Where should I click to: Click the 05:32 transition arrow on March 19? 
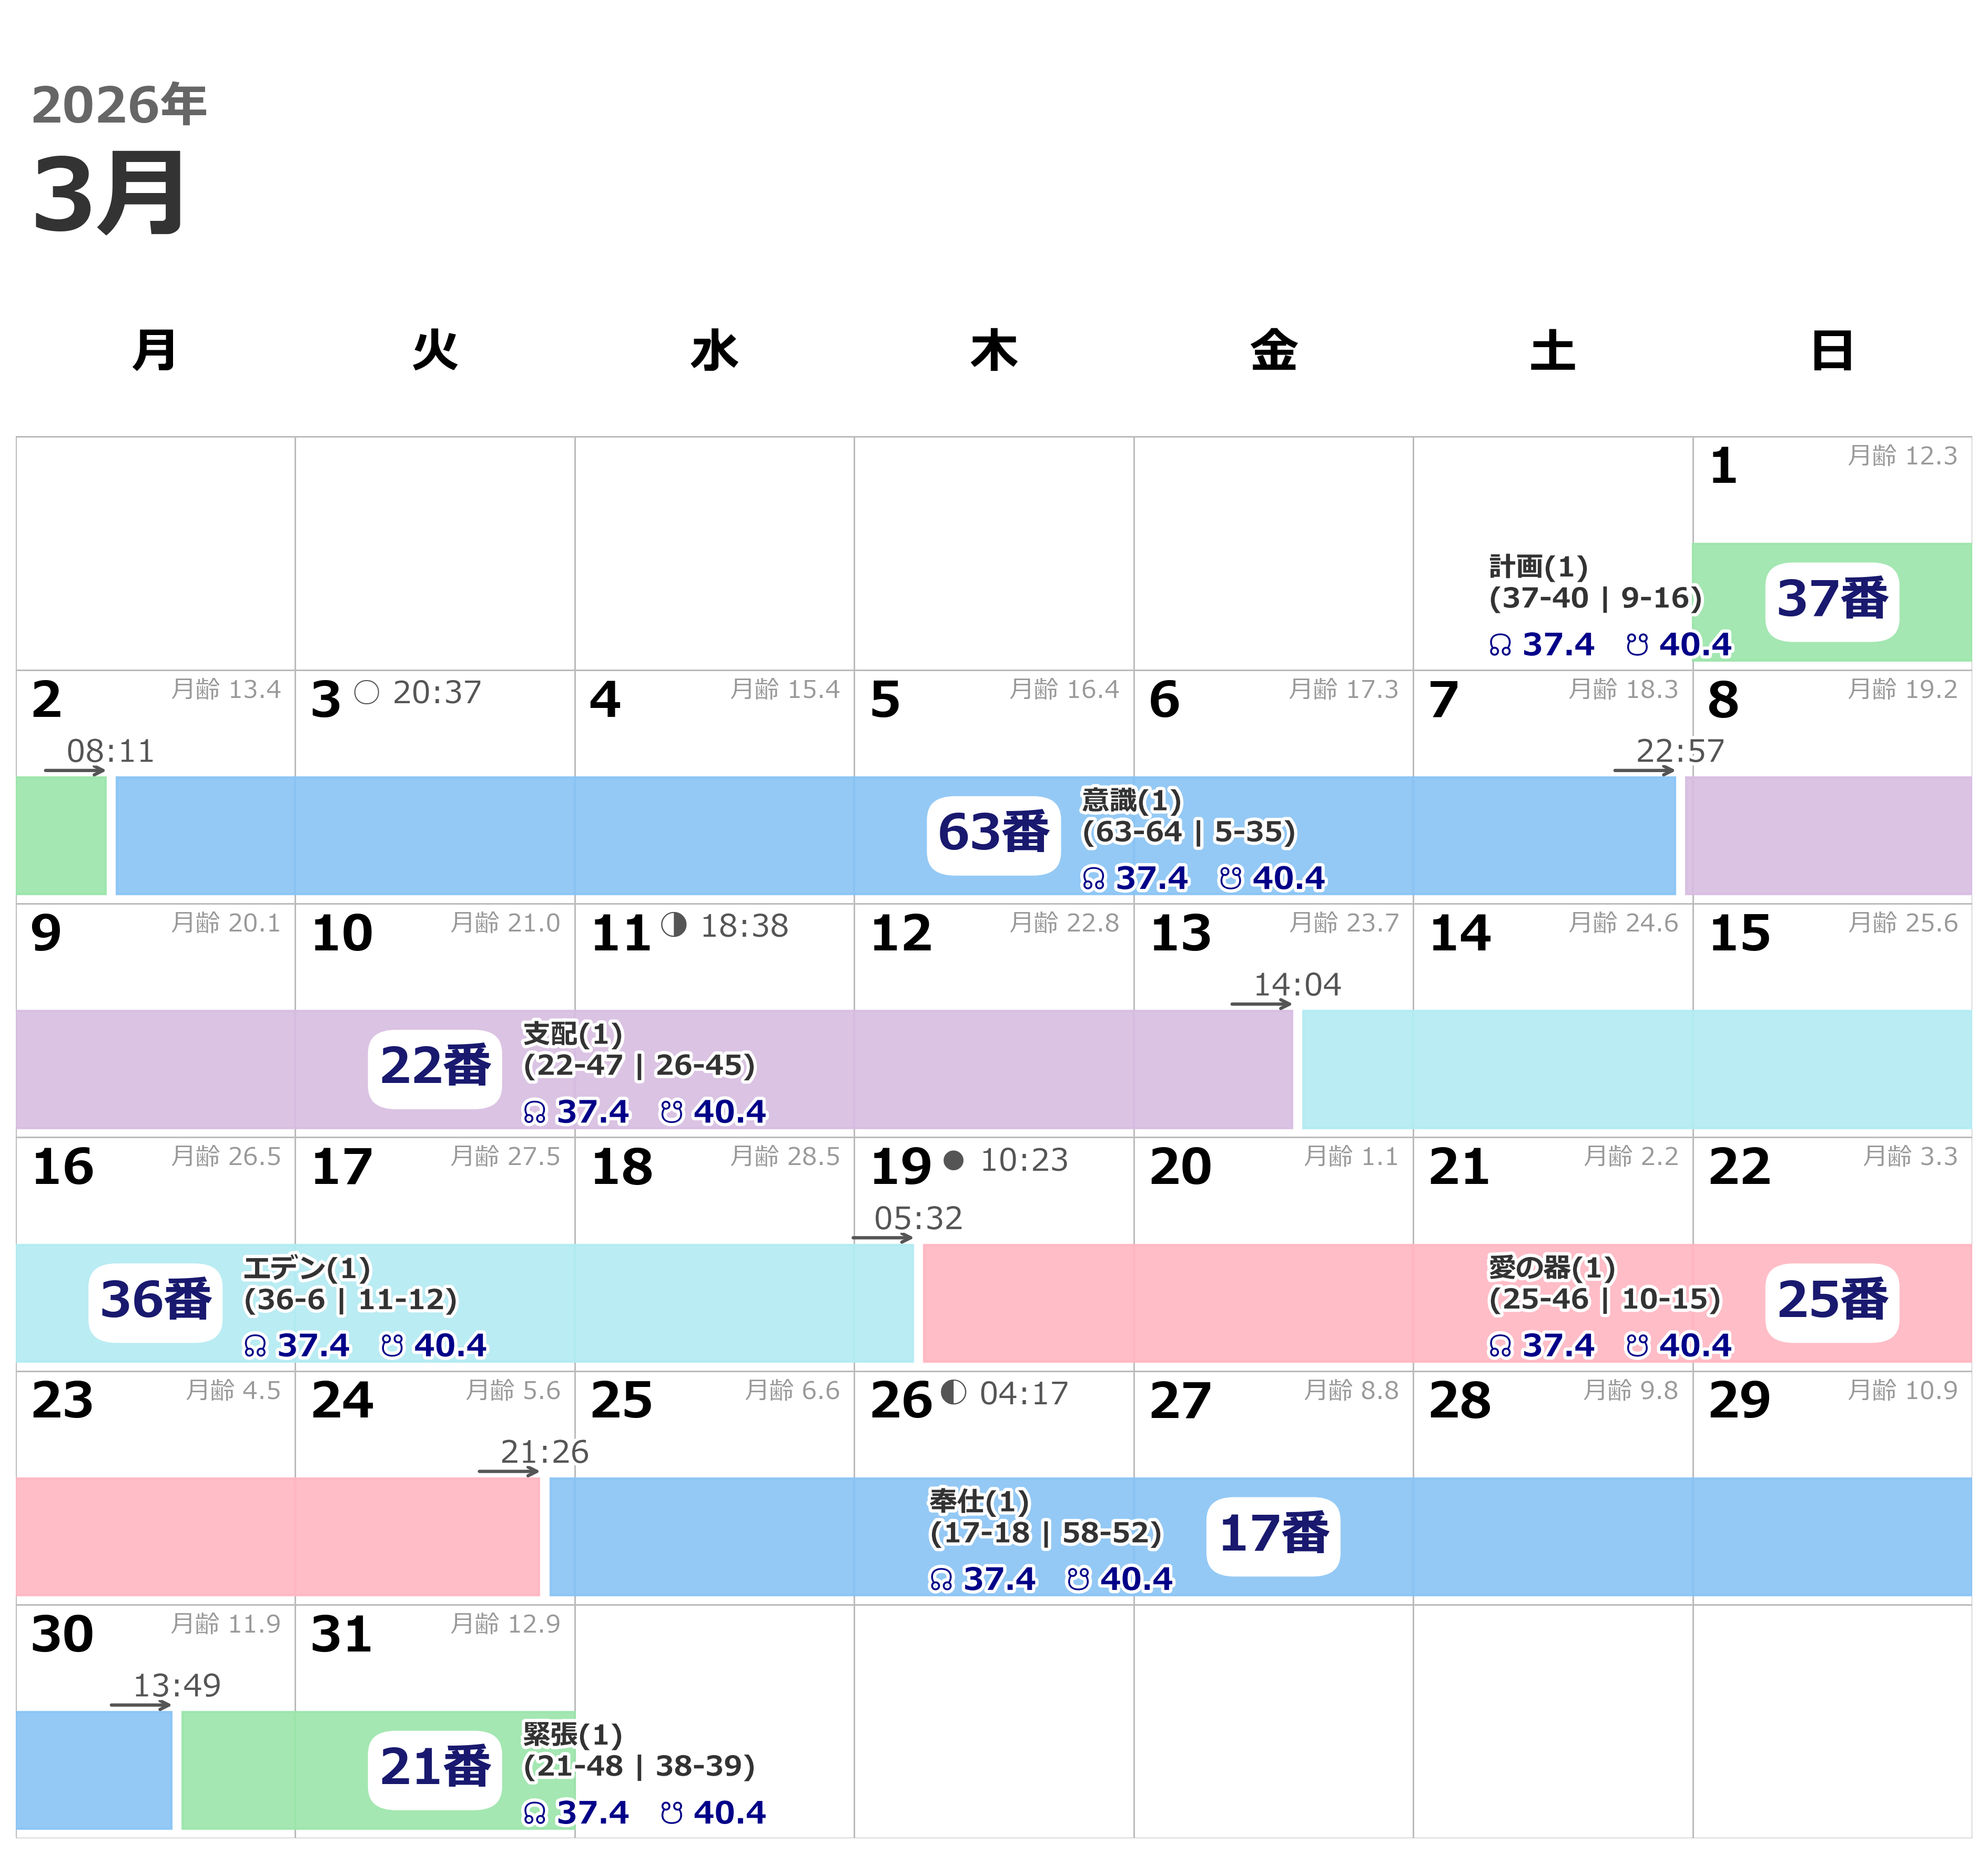(x=882, y=1238)
